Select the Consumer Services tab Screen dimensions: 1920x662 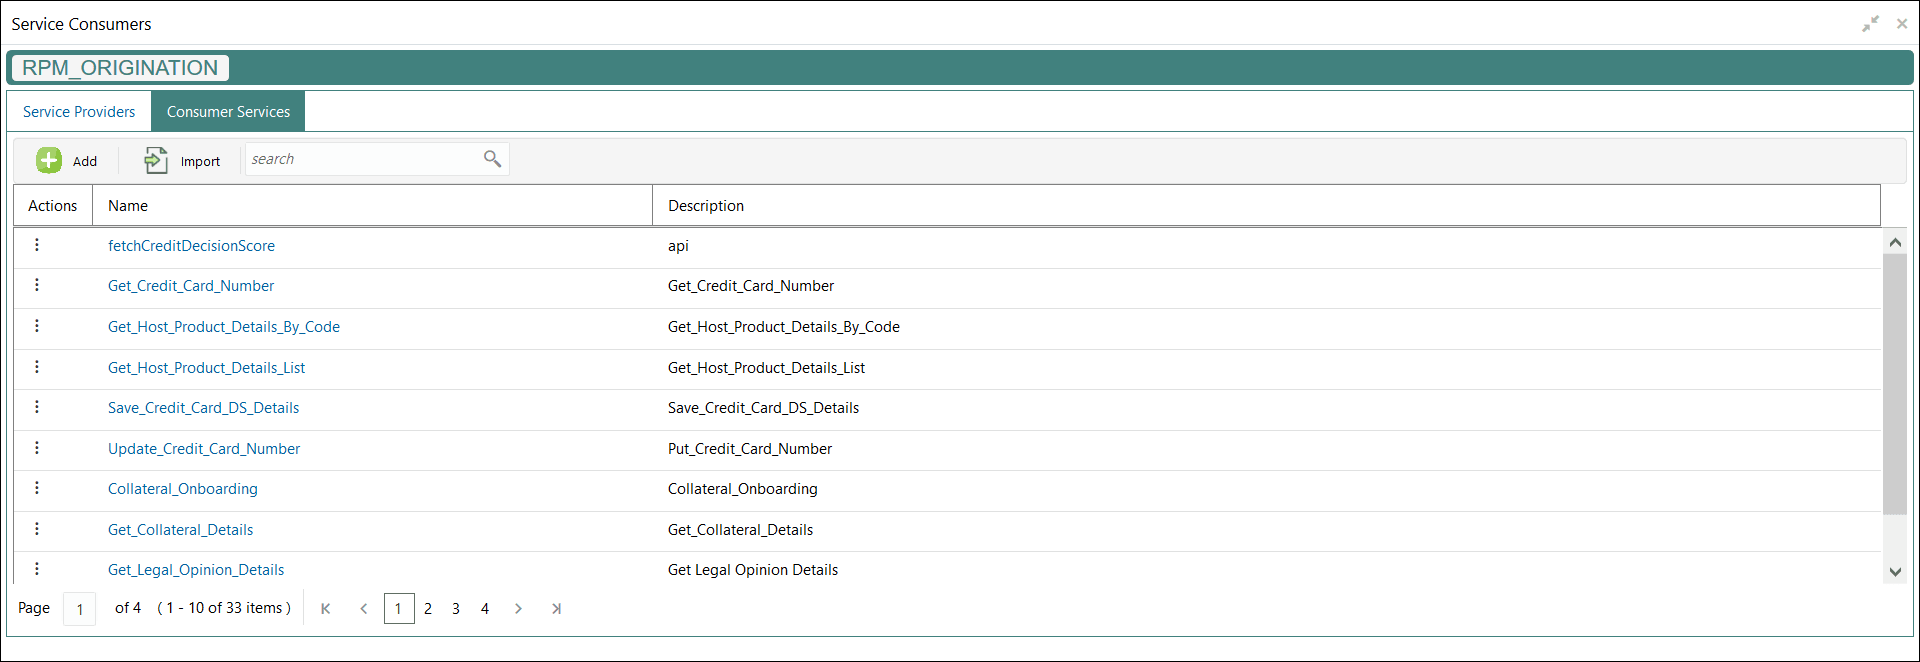228,112
